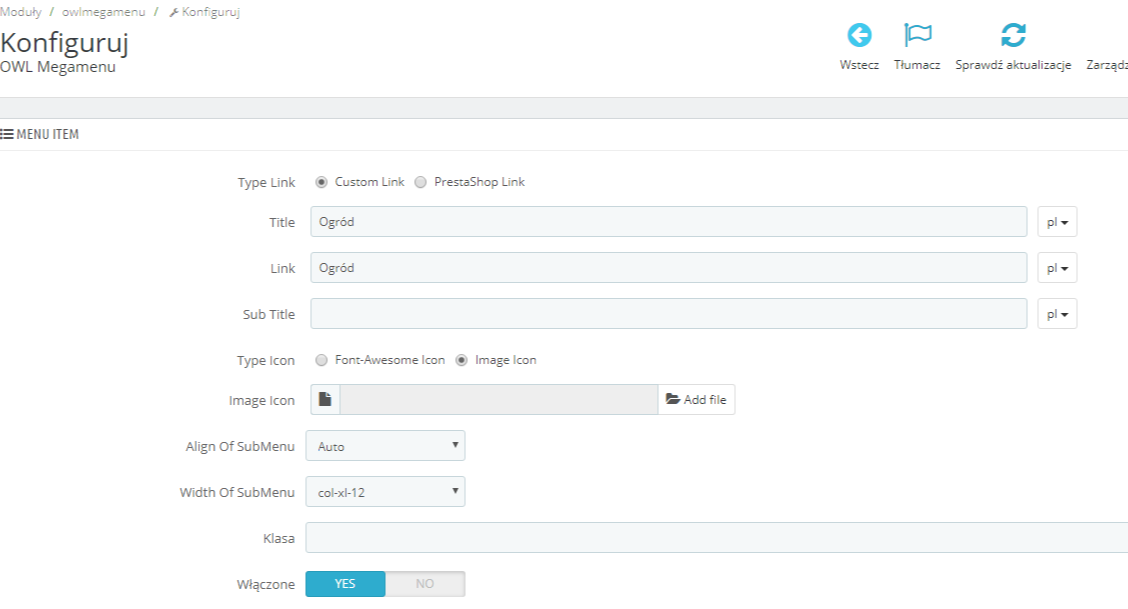Click into the Klasa input field
The height and width of the screenshot is (609, 1128).
coord(717,538)
